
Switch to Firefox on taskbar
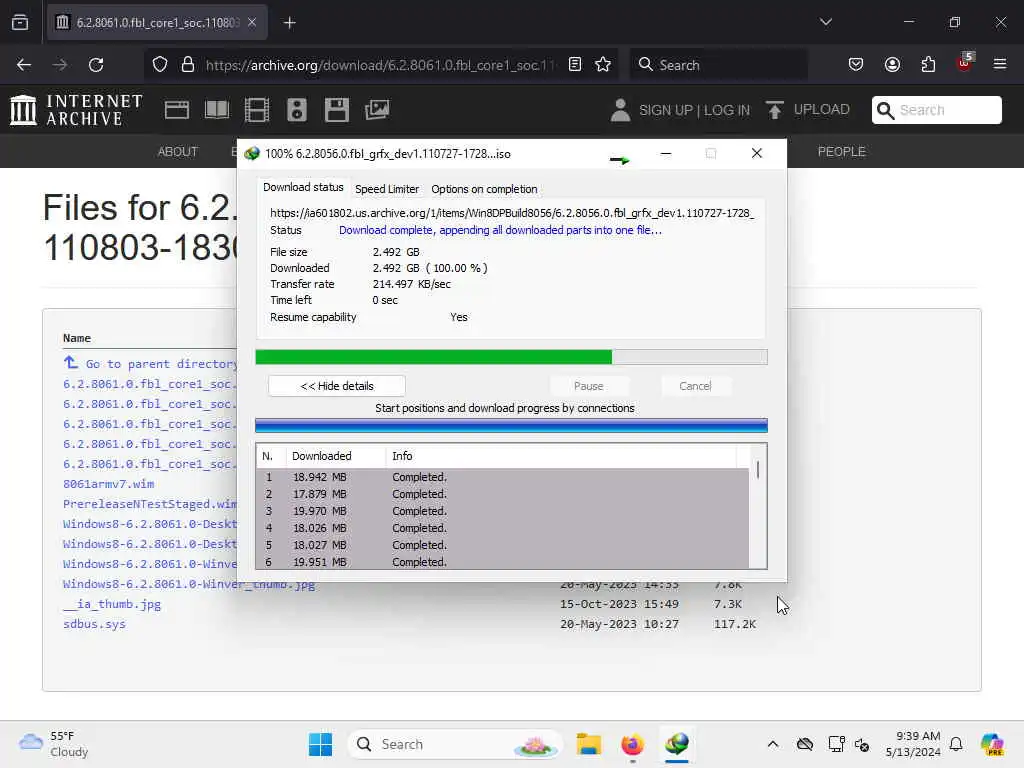pos(632,744)
